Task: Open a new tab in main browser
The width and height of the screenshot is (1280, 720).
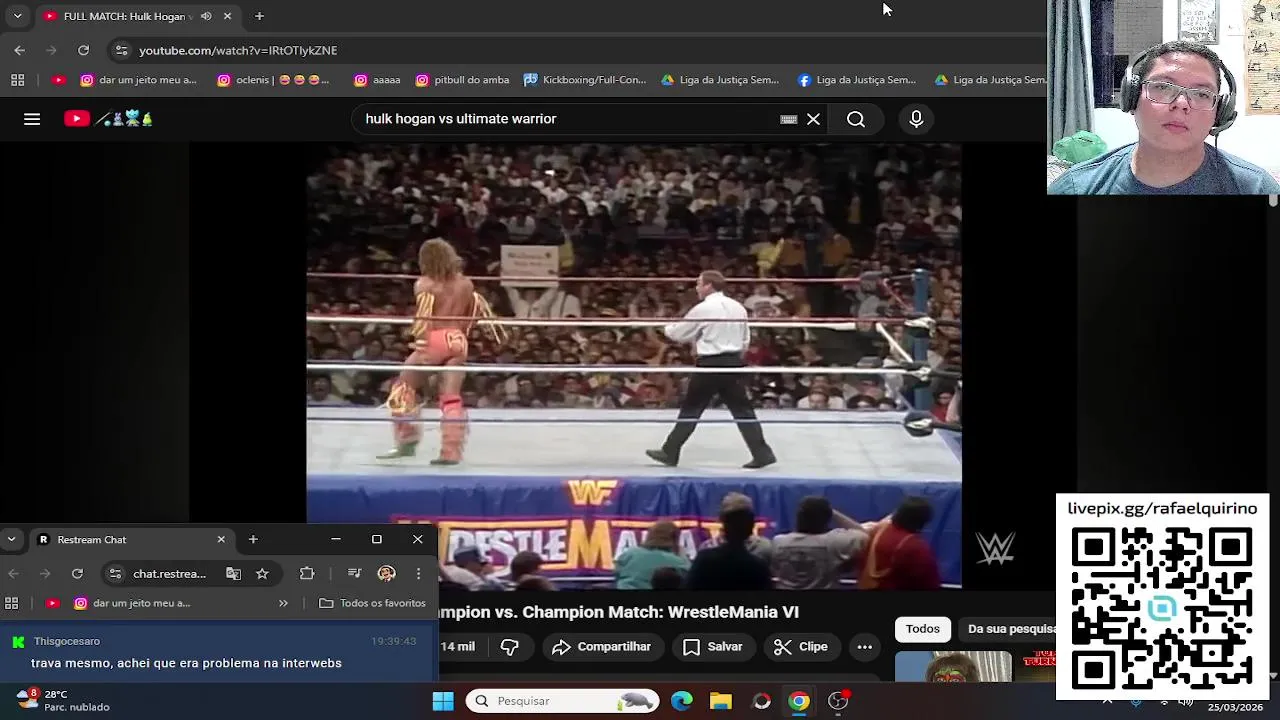Action: coord(259,16)
